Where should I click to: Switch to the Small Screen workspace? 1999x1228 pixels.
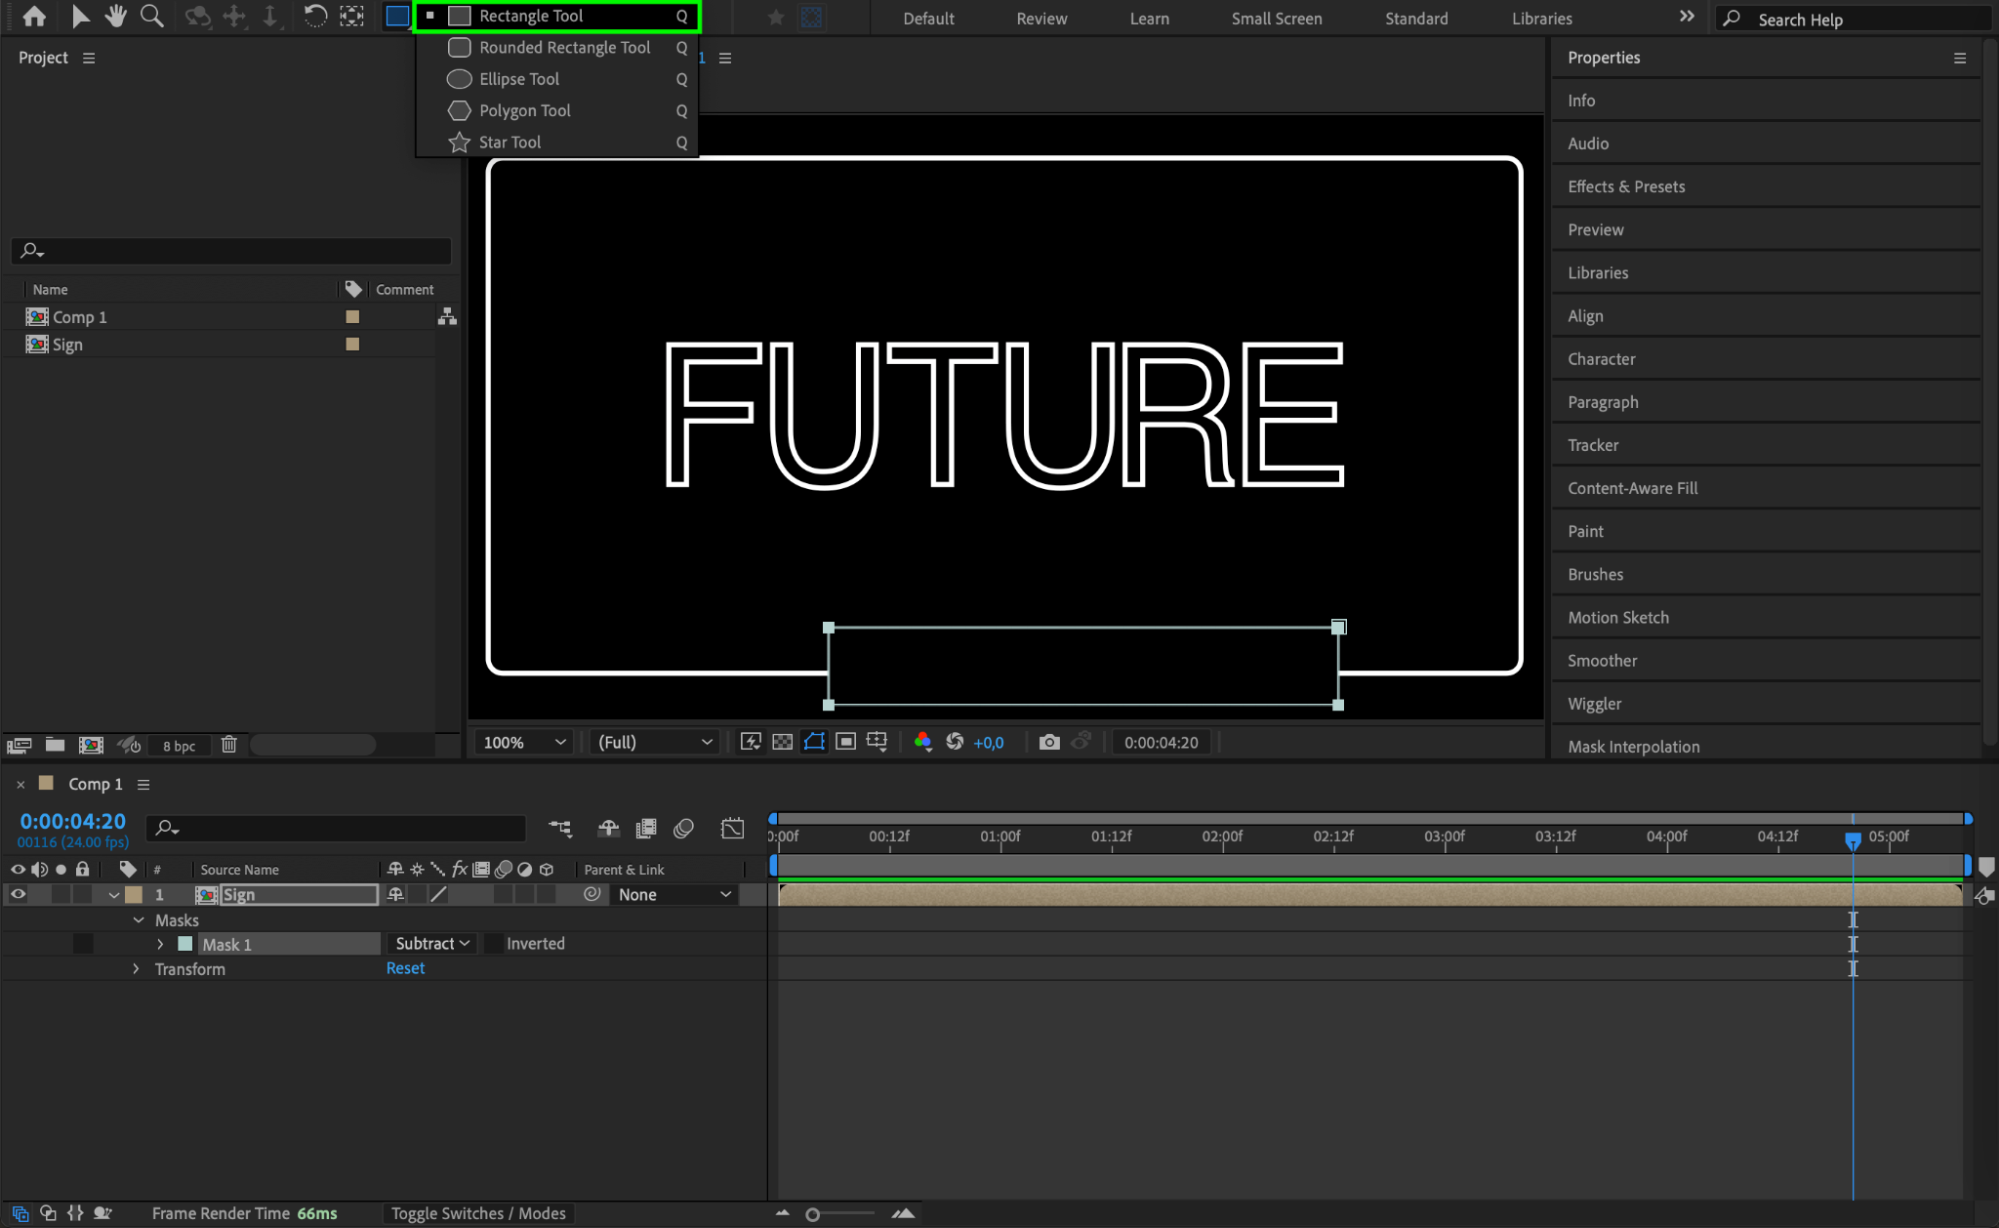1276,18
